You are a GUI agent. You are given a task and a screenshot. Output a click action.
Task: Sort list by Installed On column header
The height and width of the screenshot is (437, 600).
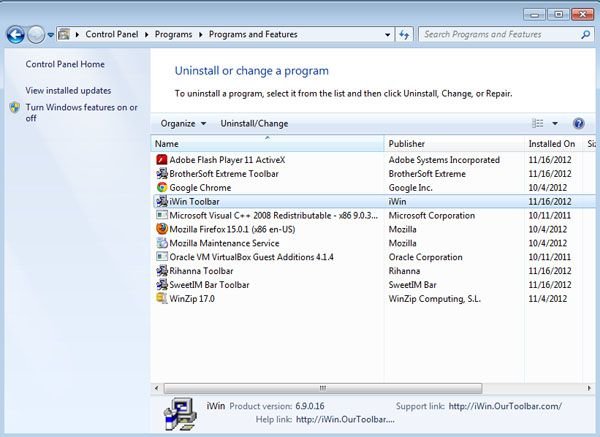pyautogui.click(x=554, y=143)
